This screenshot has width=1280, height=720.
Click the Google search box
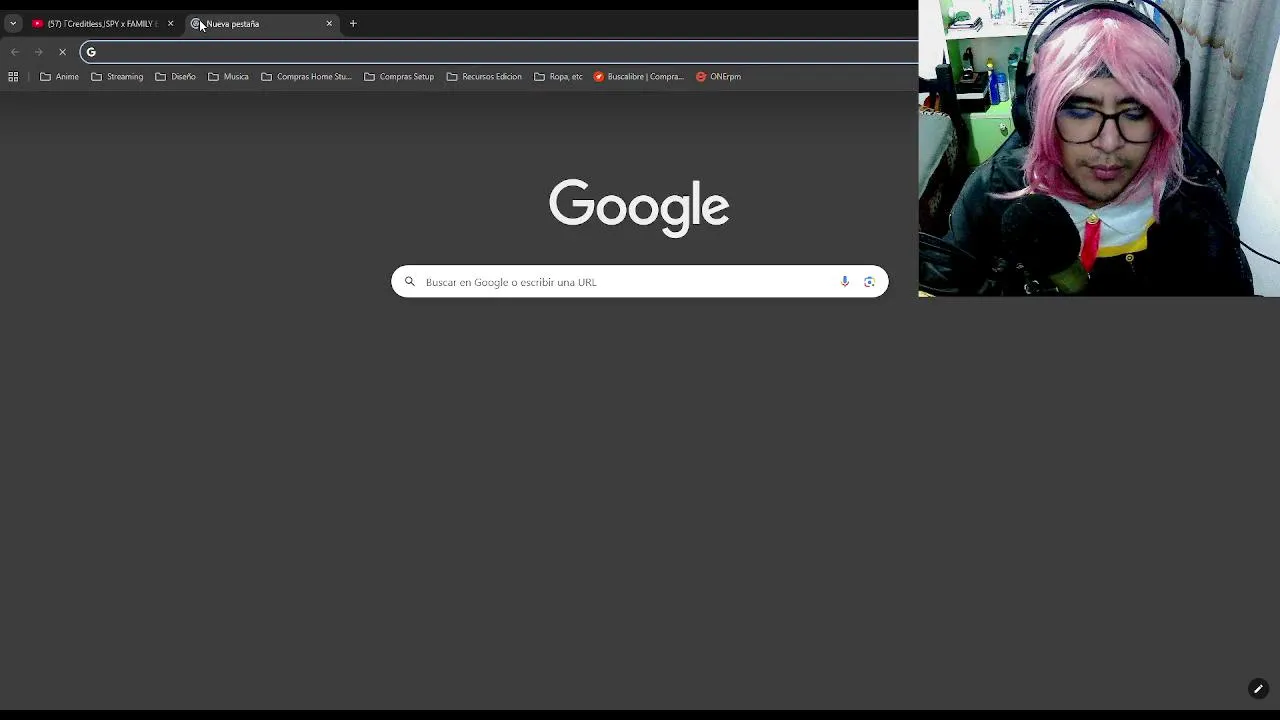tap(639, 282)
